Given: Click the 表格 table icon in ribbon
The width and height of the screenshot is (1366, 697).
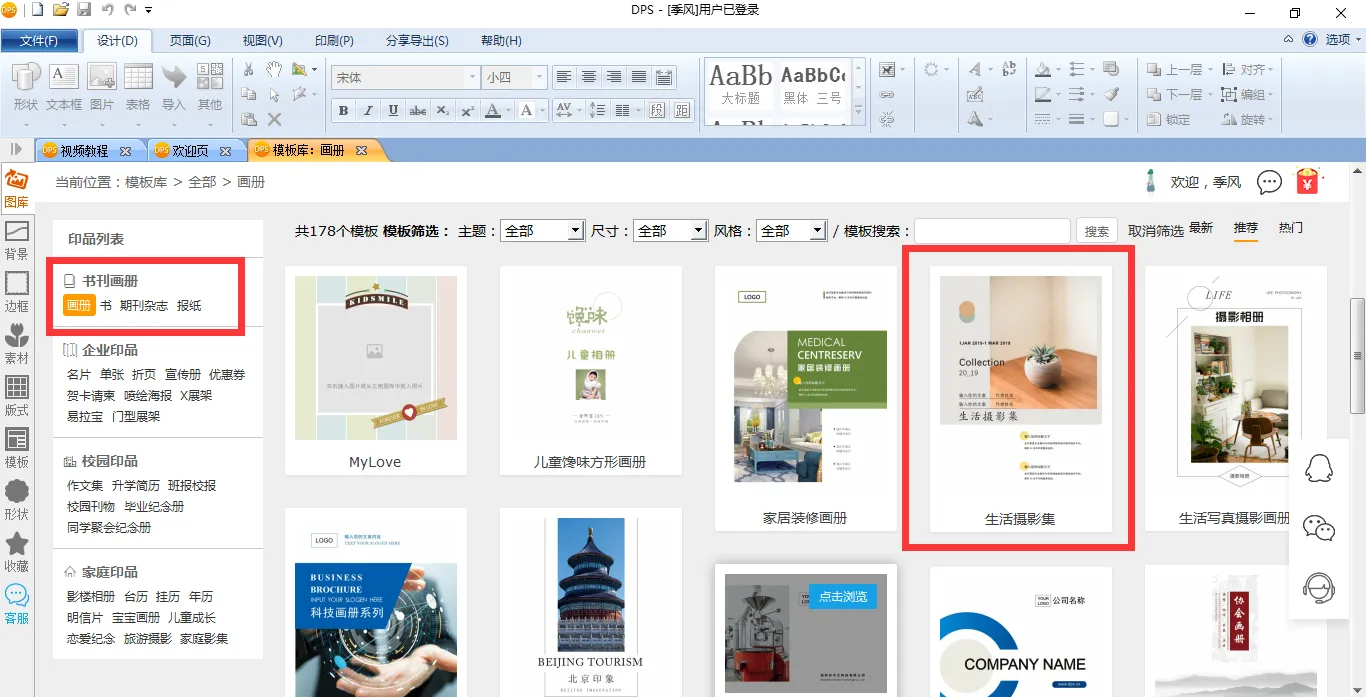Looking at the screenshot, I should click(x=138, y=88).
